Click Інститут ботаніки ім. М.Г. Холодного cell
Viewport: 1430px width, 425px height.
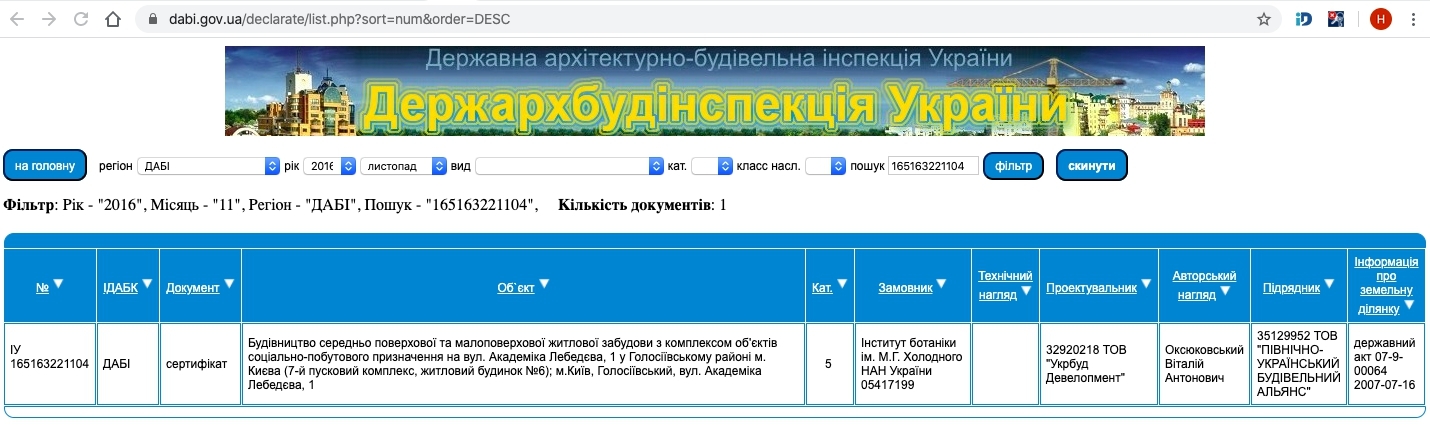click(x=911, y=364)
